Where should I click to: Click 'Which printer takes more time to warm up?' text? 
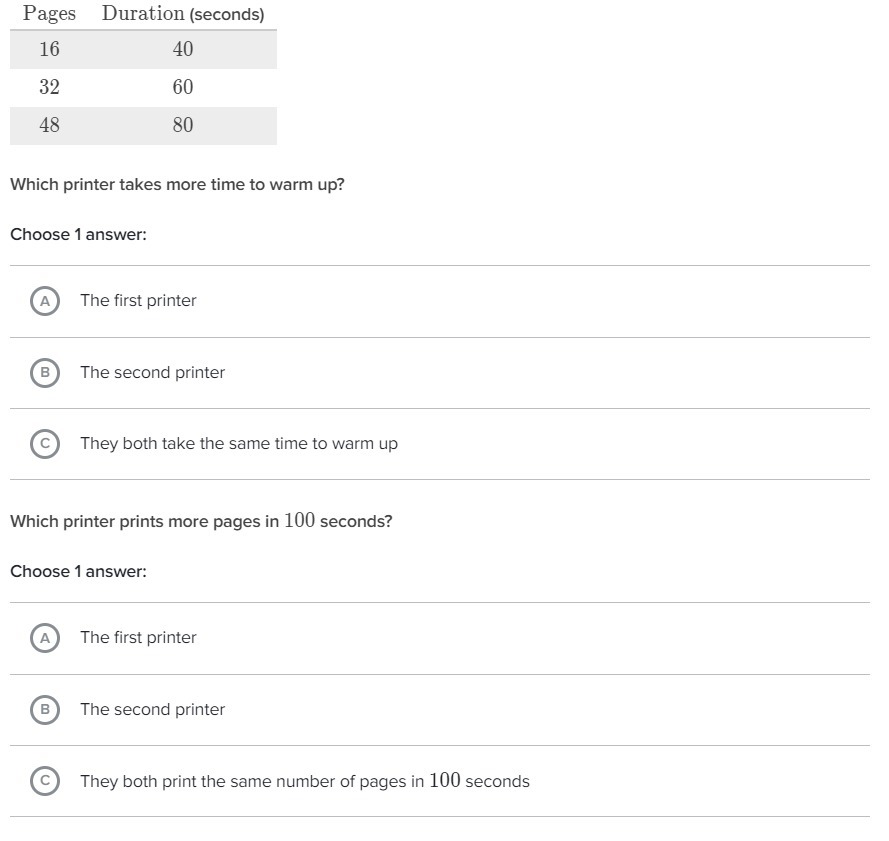pos(177,185)
